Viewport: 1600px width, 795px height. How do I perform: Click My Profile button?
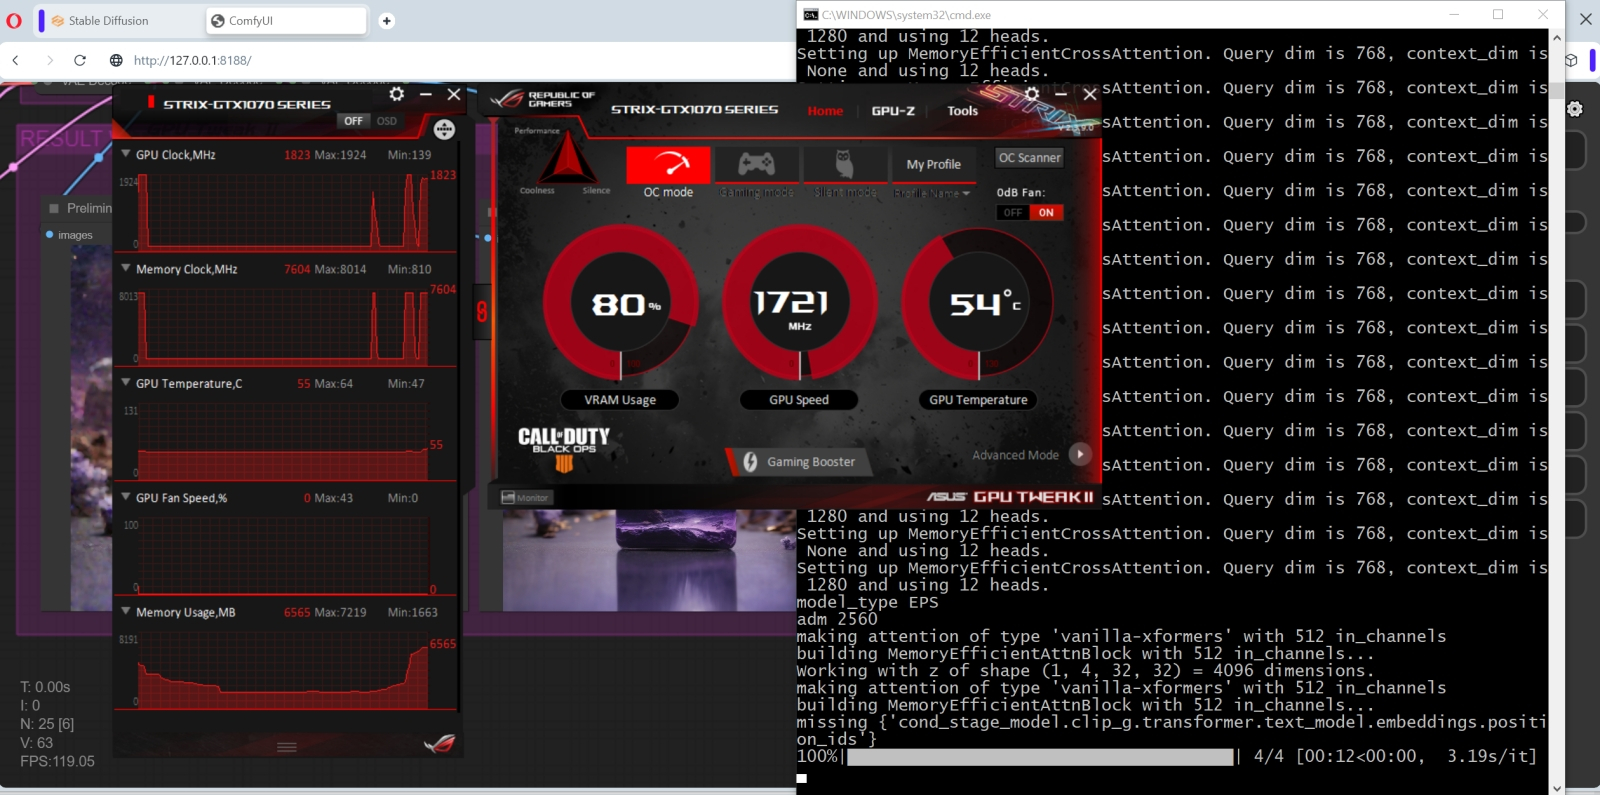[934, 164]
